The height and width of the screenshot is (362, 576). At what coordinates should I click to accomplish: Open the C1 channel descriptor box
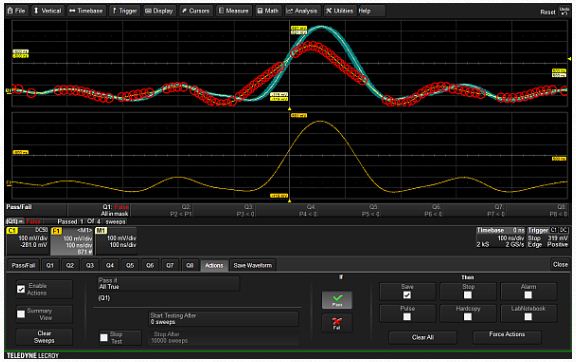[x=28, y=240]
